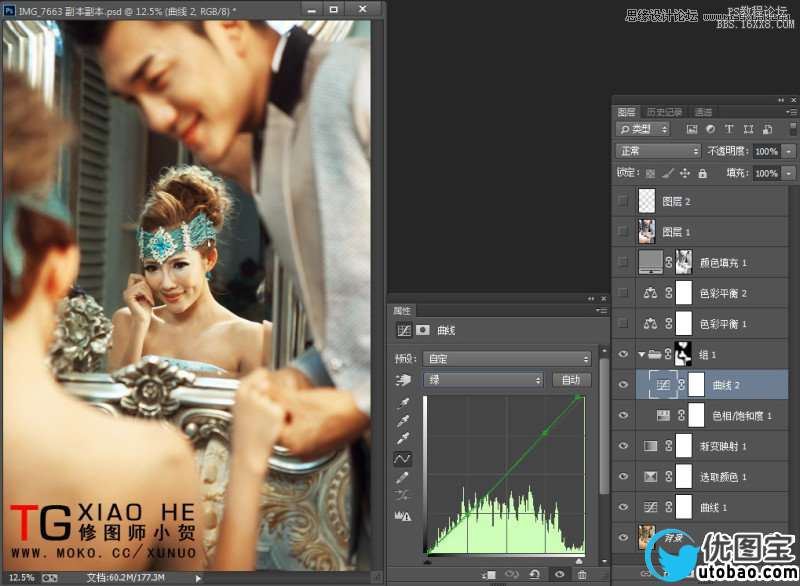
Task: Click the 自动 auto button
Action: (x=571, y=380)
